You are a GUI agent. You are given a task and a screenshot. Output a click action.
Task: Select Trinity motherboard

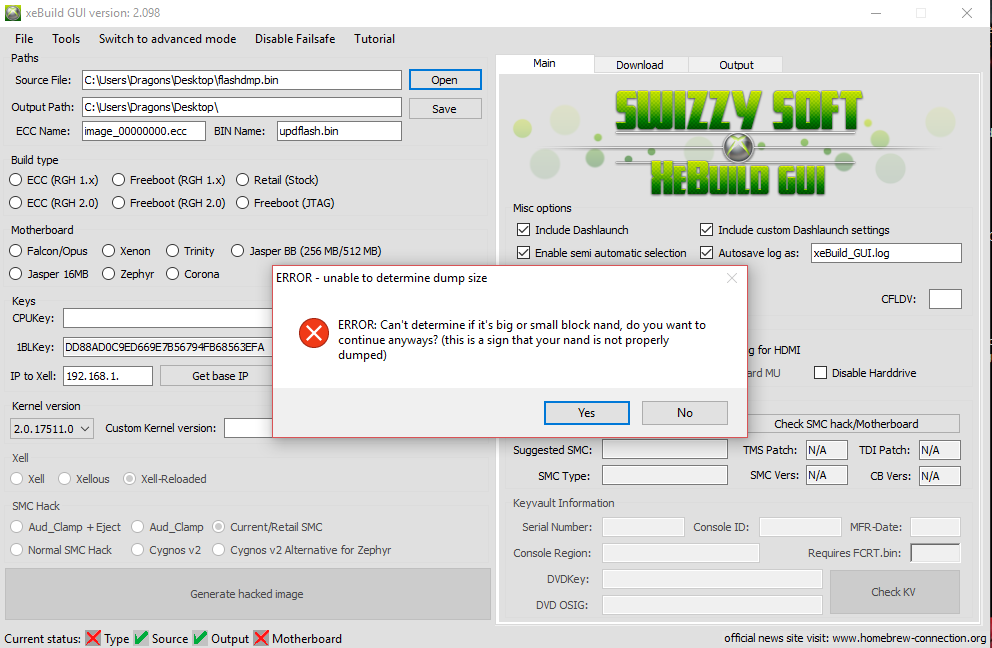coord(190,251)
